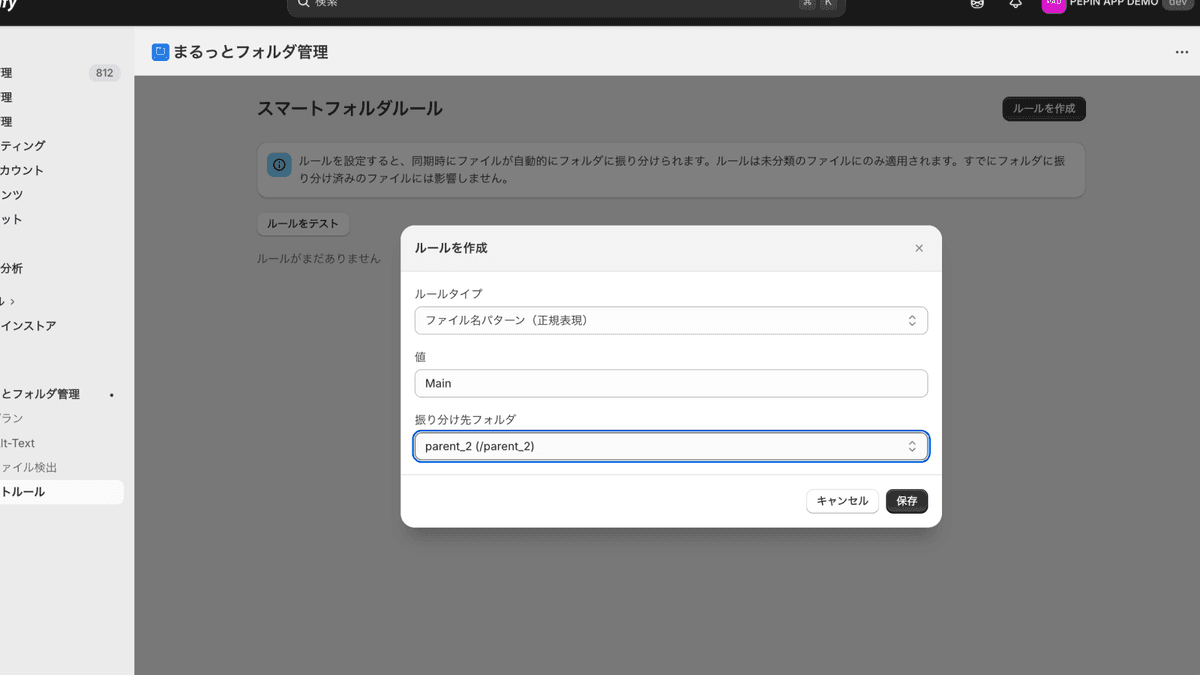Screen dimensions: 1200x675
Task: Click the search magnifier icon
Action: point(303,4)
